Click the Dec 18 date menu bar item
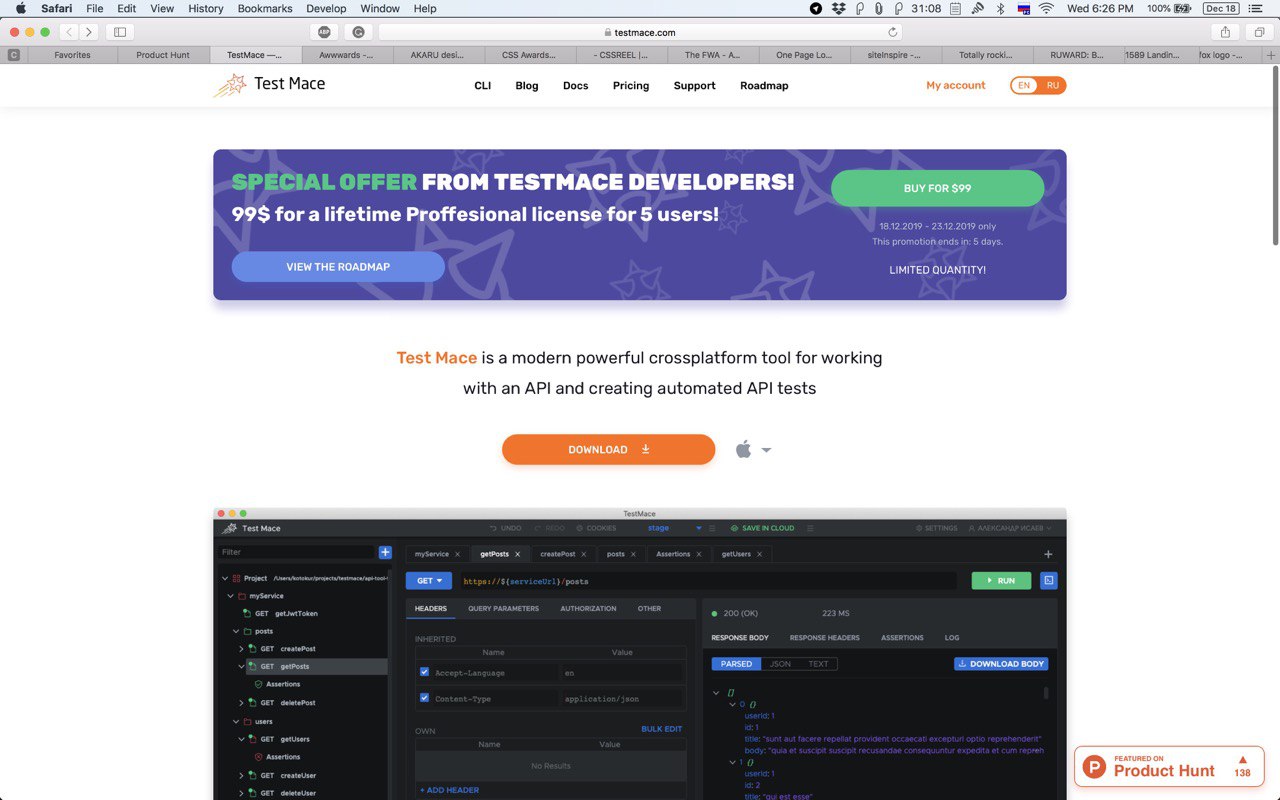The height and width of the screenshot is (800, 1280). [x=1220, y=8]
